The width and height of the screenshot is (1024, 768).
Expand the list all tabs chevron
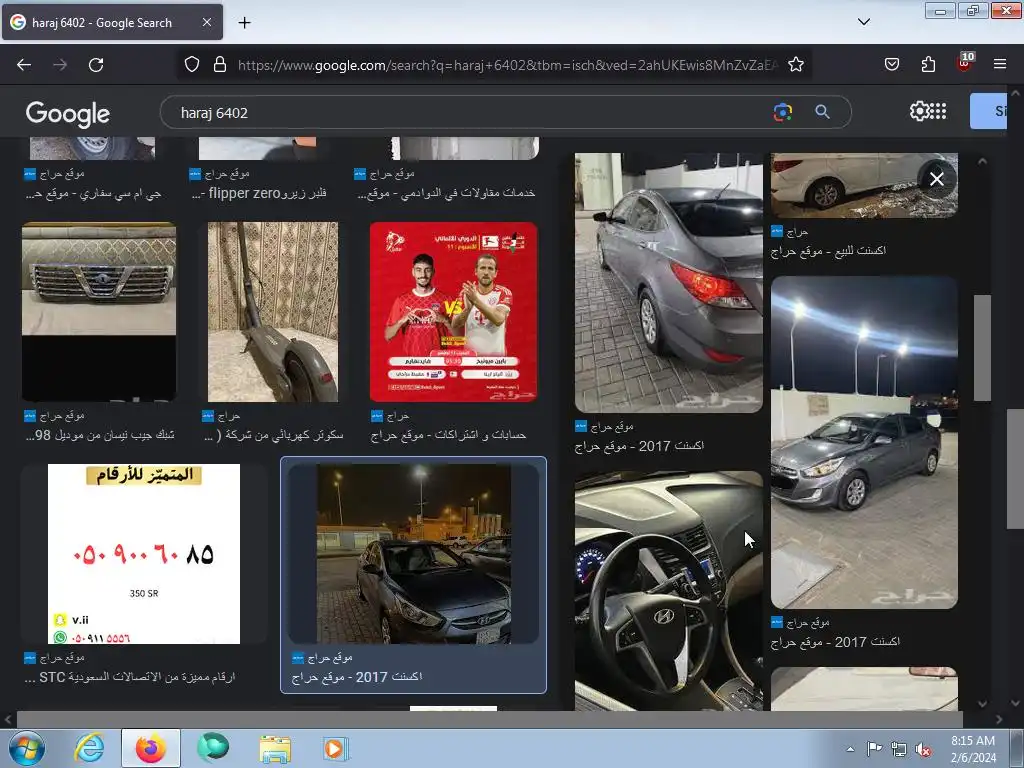[863, 22]
